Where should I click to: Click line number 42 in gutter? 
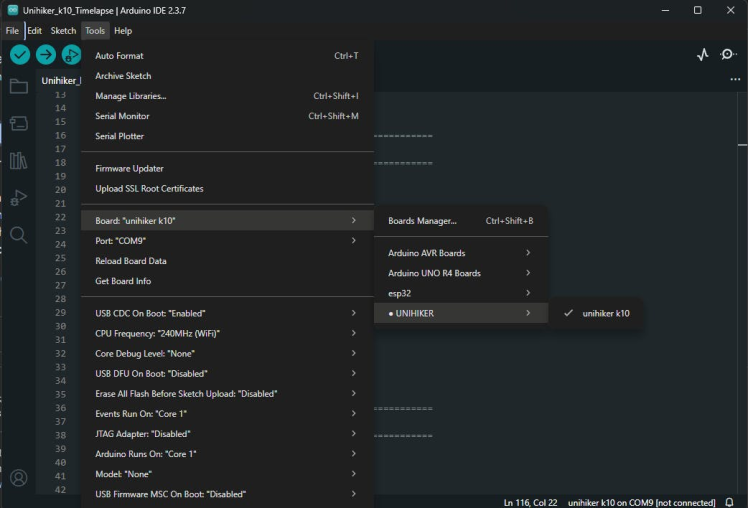click(60, 490)
